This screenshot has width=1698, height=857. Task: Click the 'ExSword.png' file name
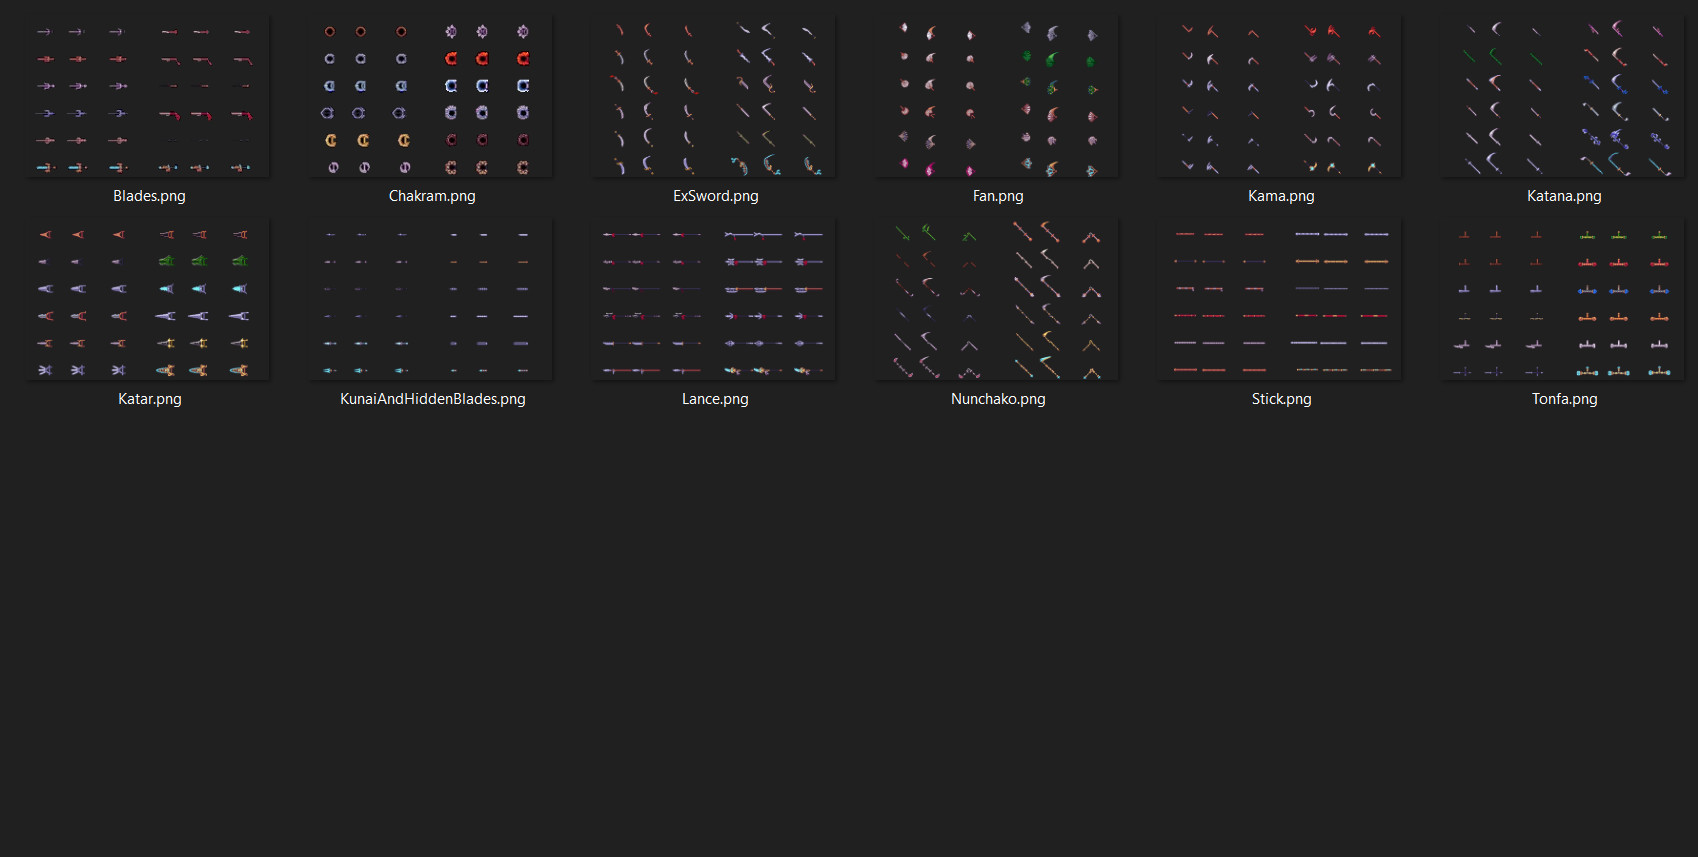pyautogui.click(x=715, y=196)
